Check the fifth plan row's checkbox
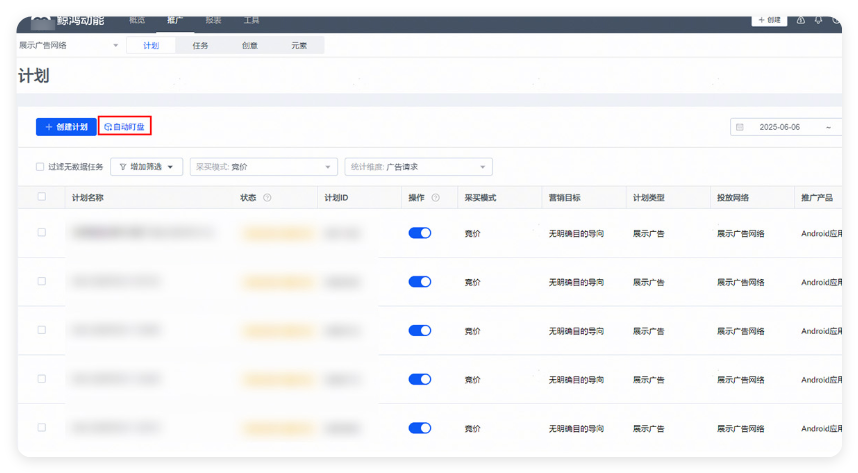The width and height of the screenshot is (858, 473). (42, 427)
